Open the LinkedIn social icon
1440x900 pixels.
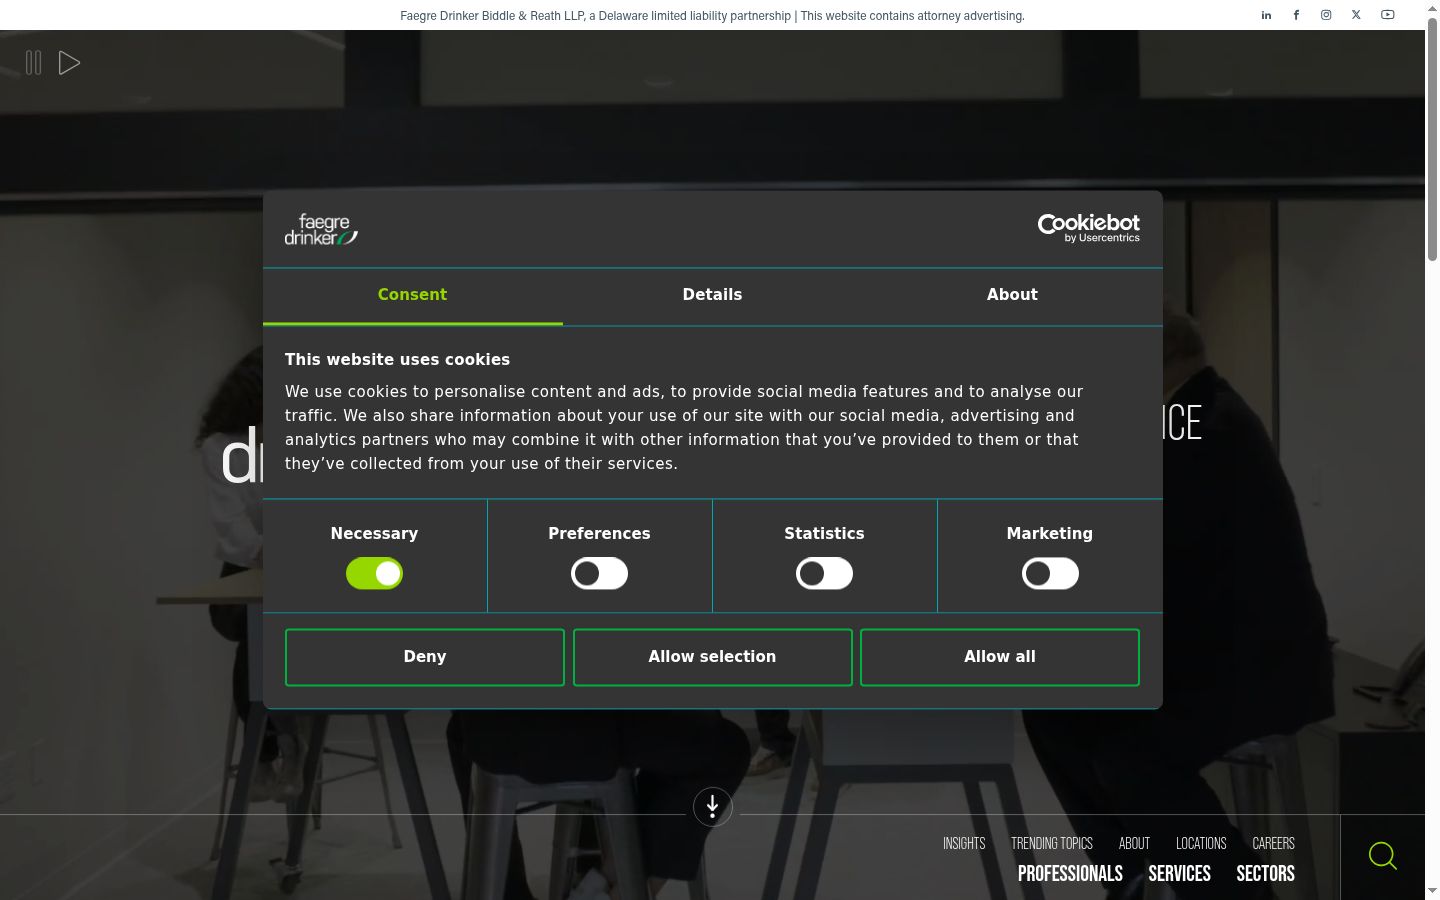(1266, 15)
